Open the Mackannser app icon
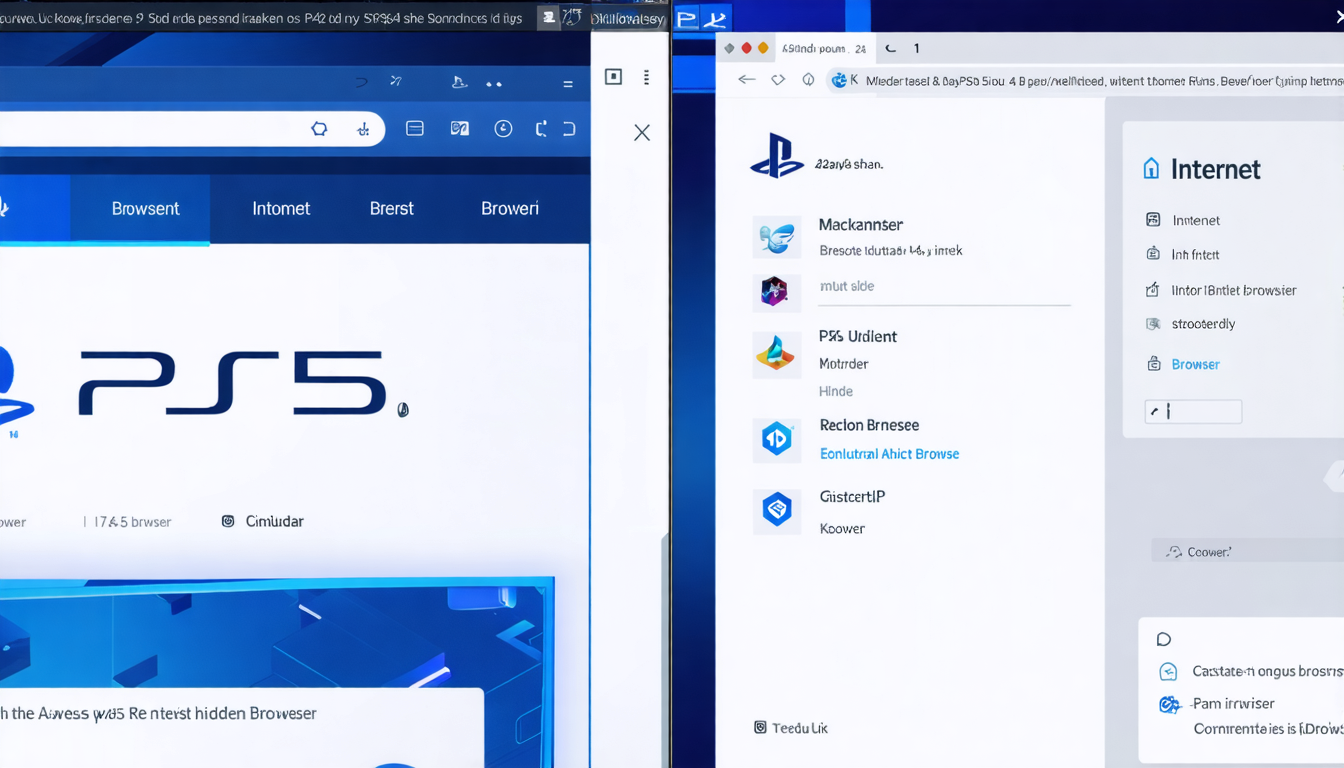The width and height of the screenshot is (1344, 768). [x=777, y=237]
